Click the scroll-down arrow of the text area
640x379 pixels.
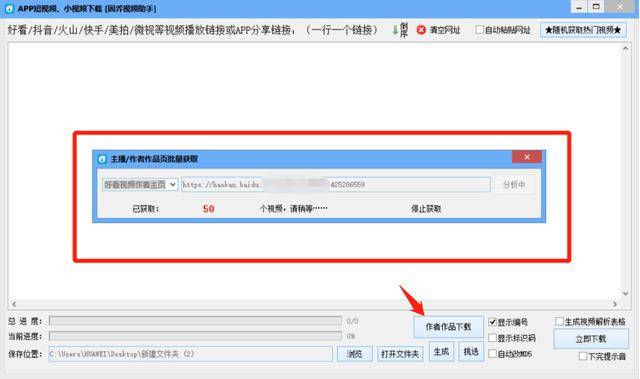pos(625,293)
